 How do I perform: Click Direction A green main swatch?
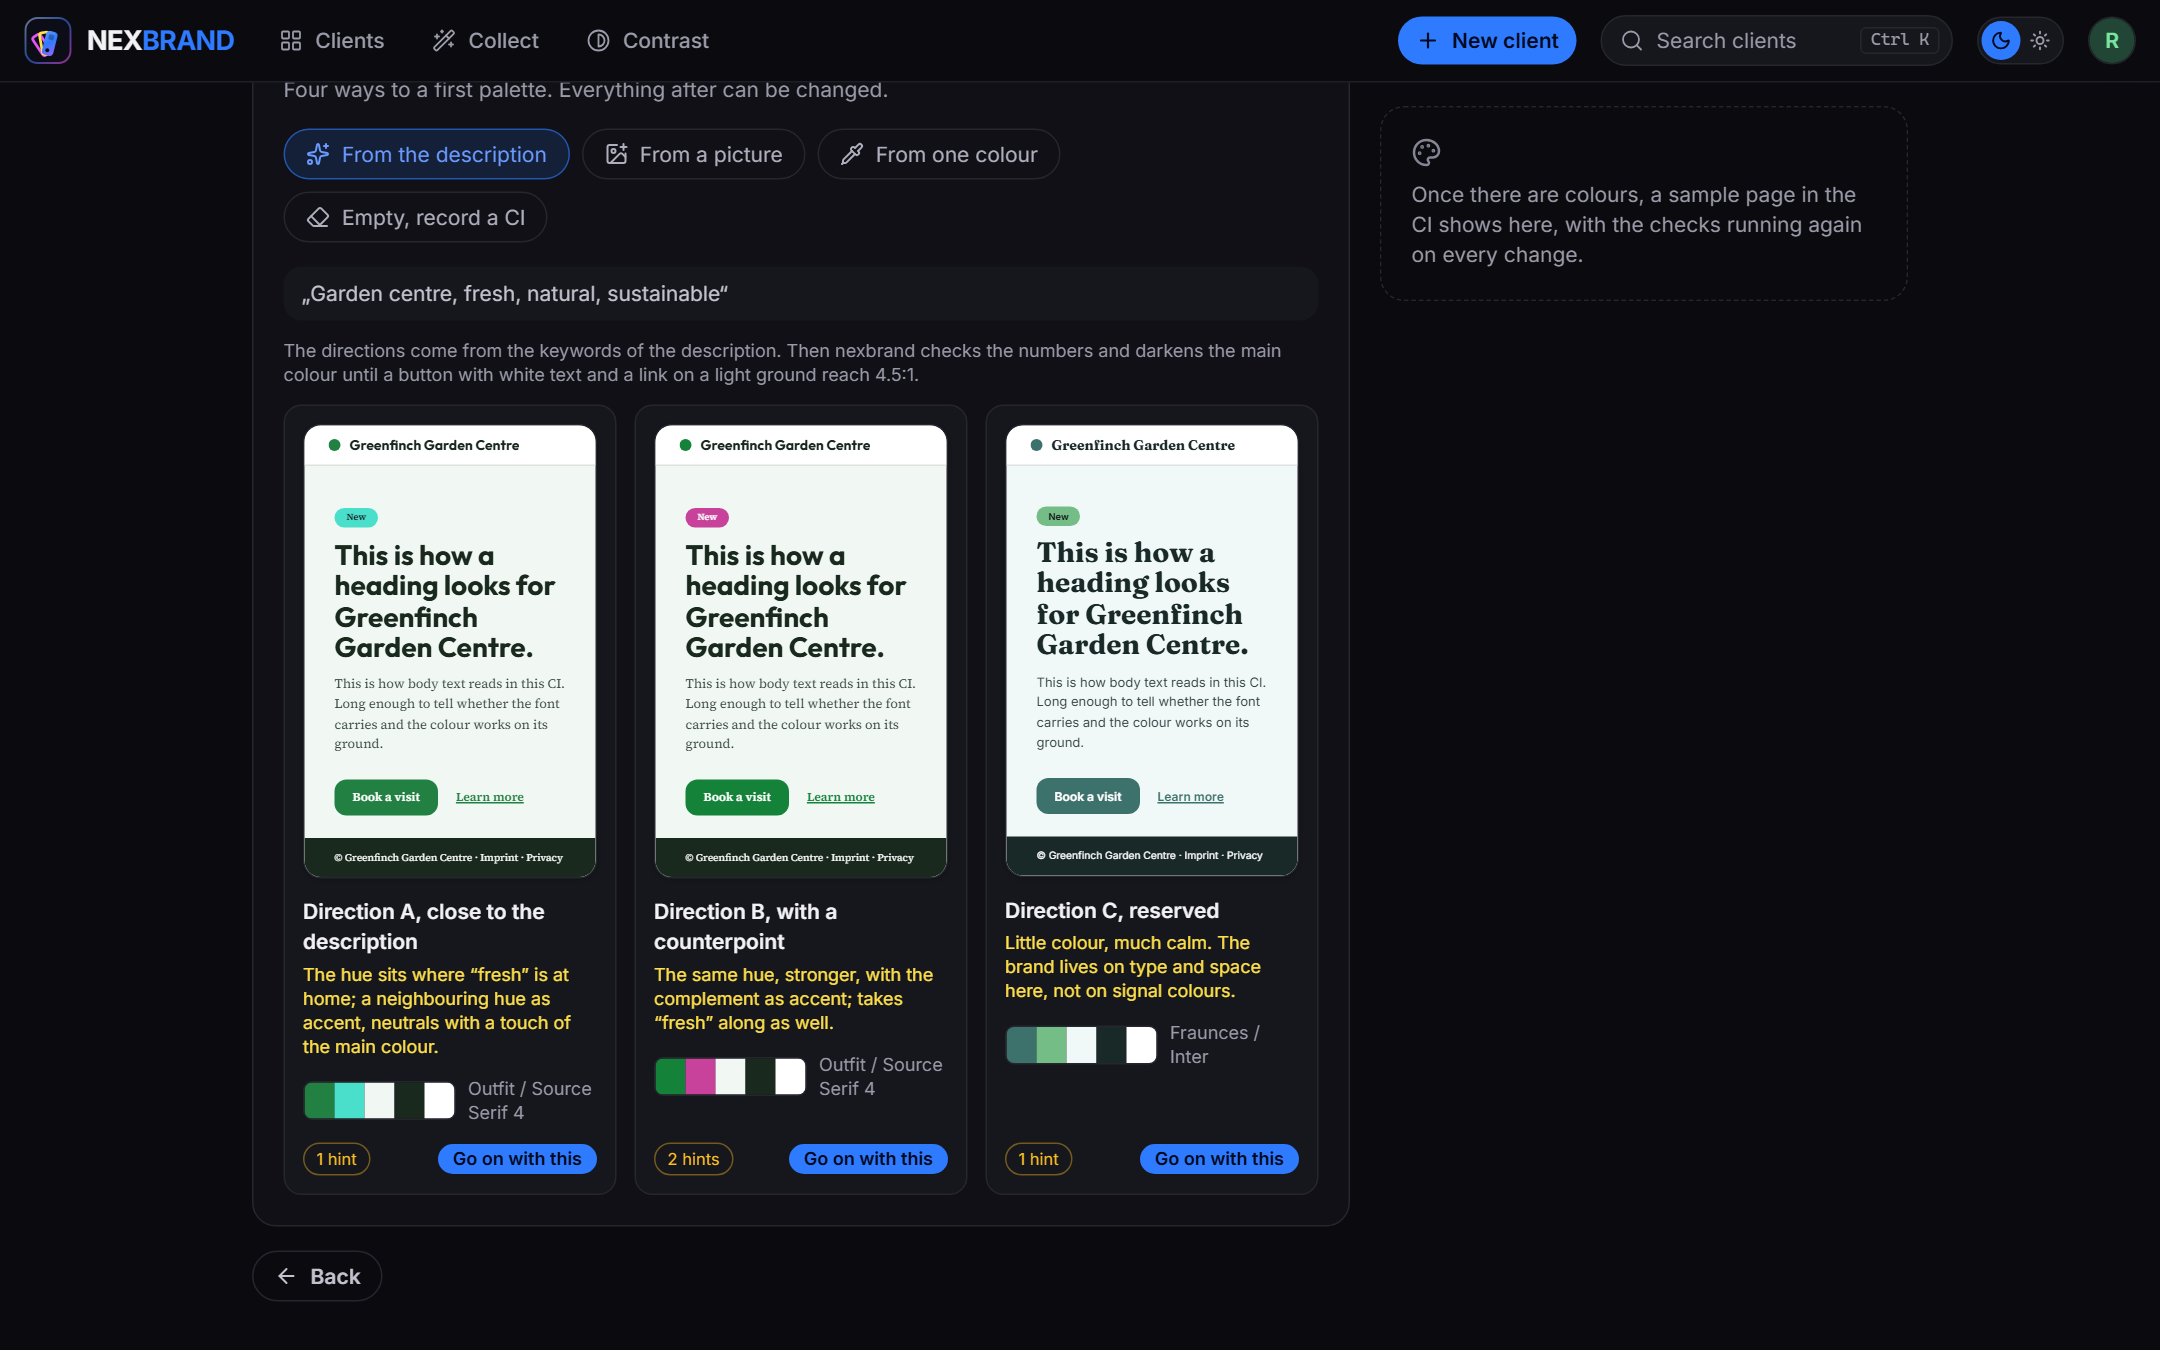(319, 1100)
